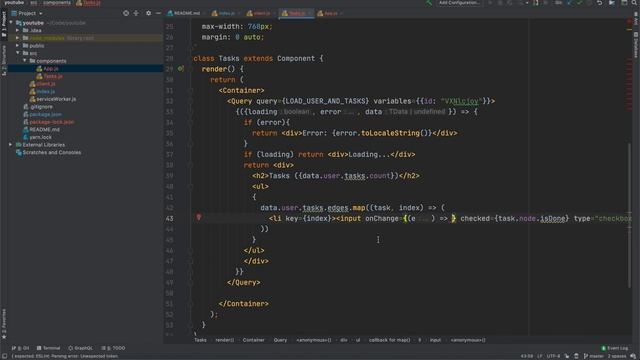Open Project panel settings gear
The height and width of the screenshot is (360, 640).
[148, 13]
